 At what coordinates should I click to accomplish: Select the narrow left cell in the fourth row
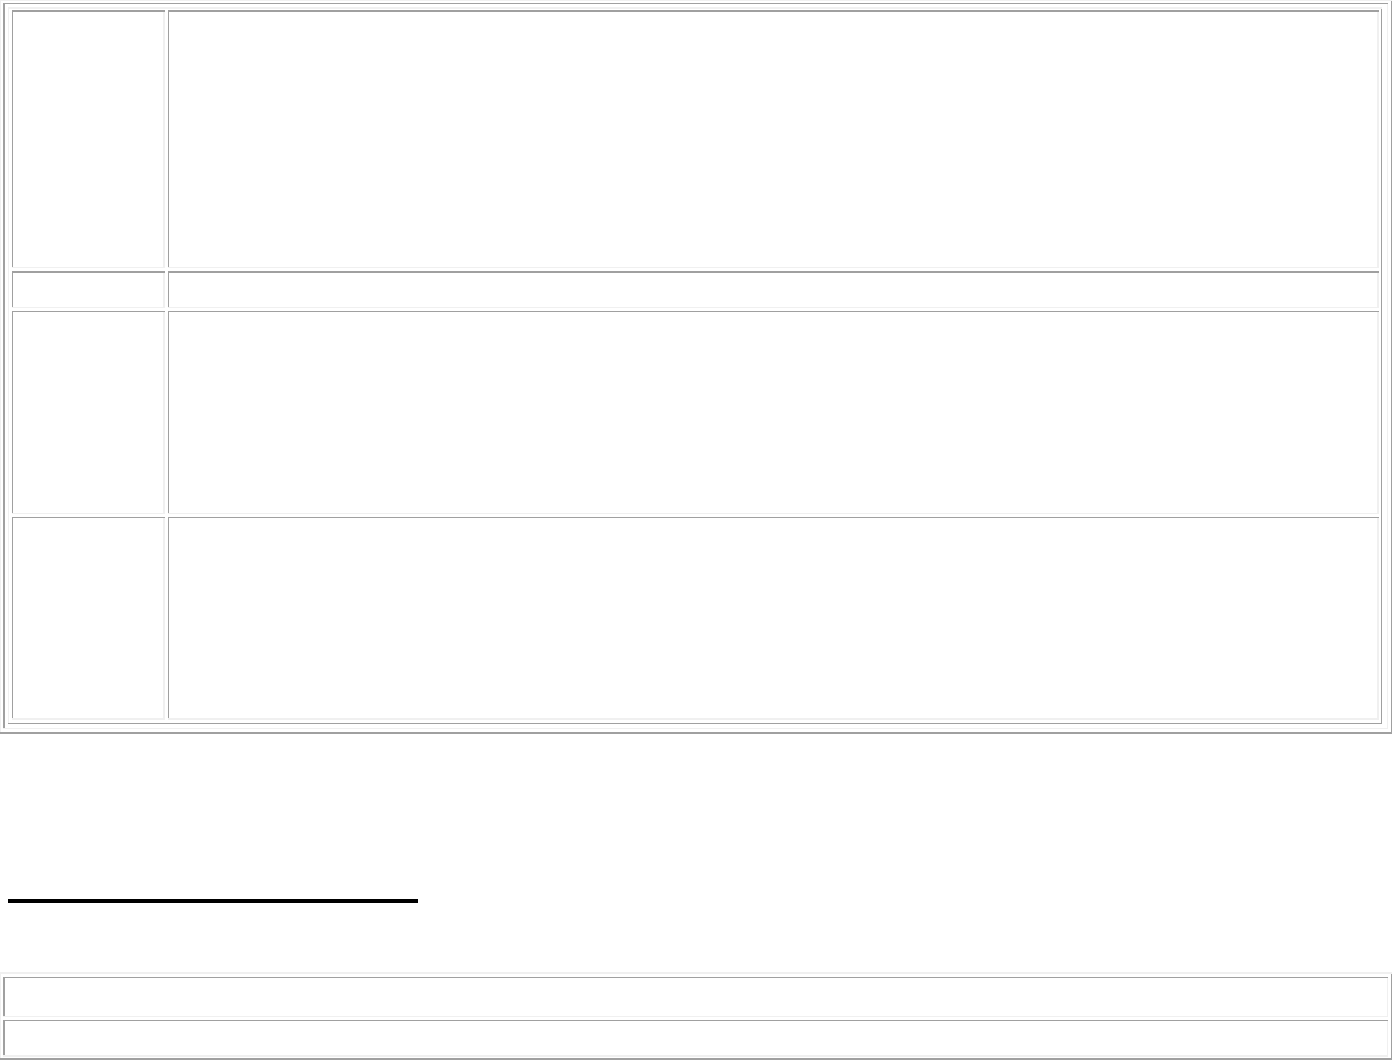pos(87,617)
